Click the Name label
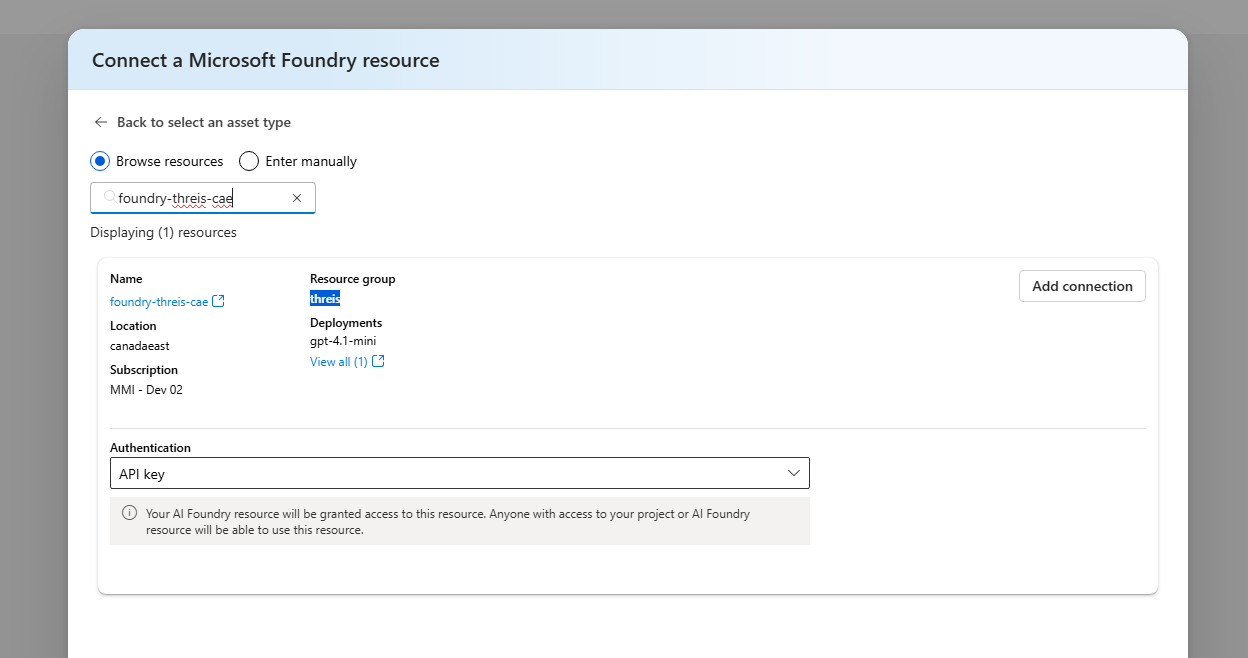 tap(126, 279)
